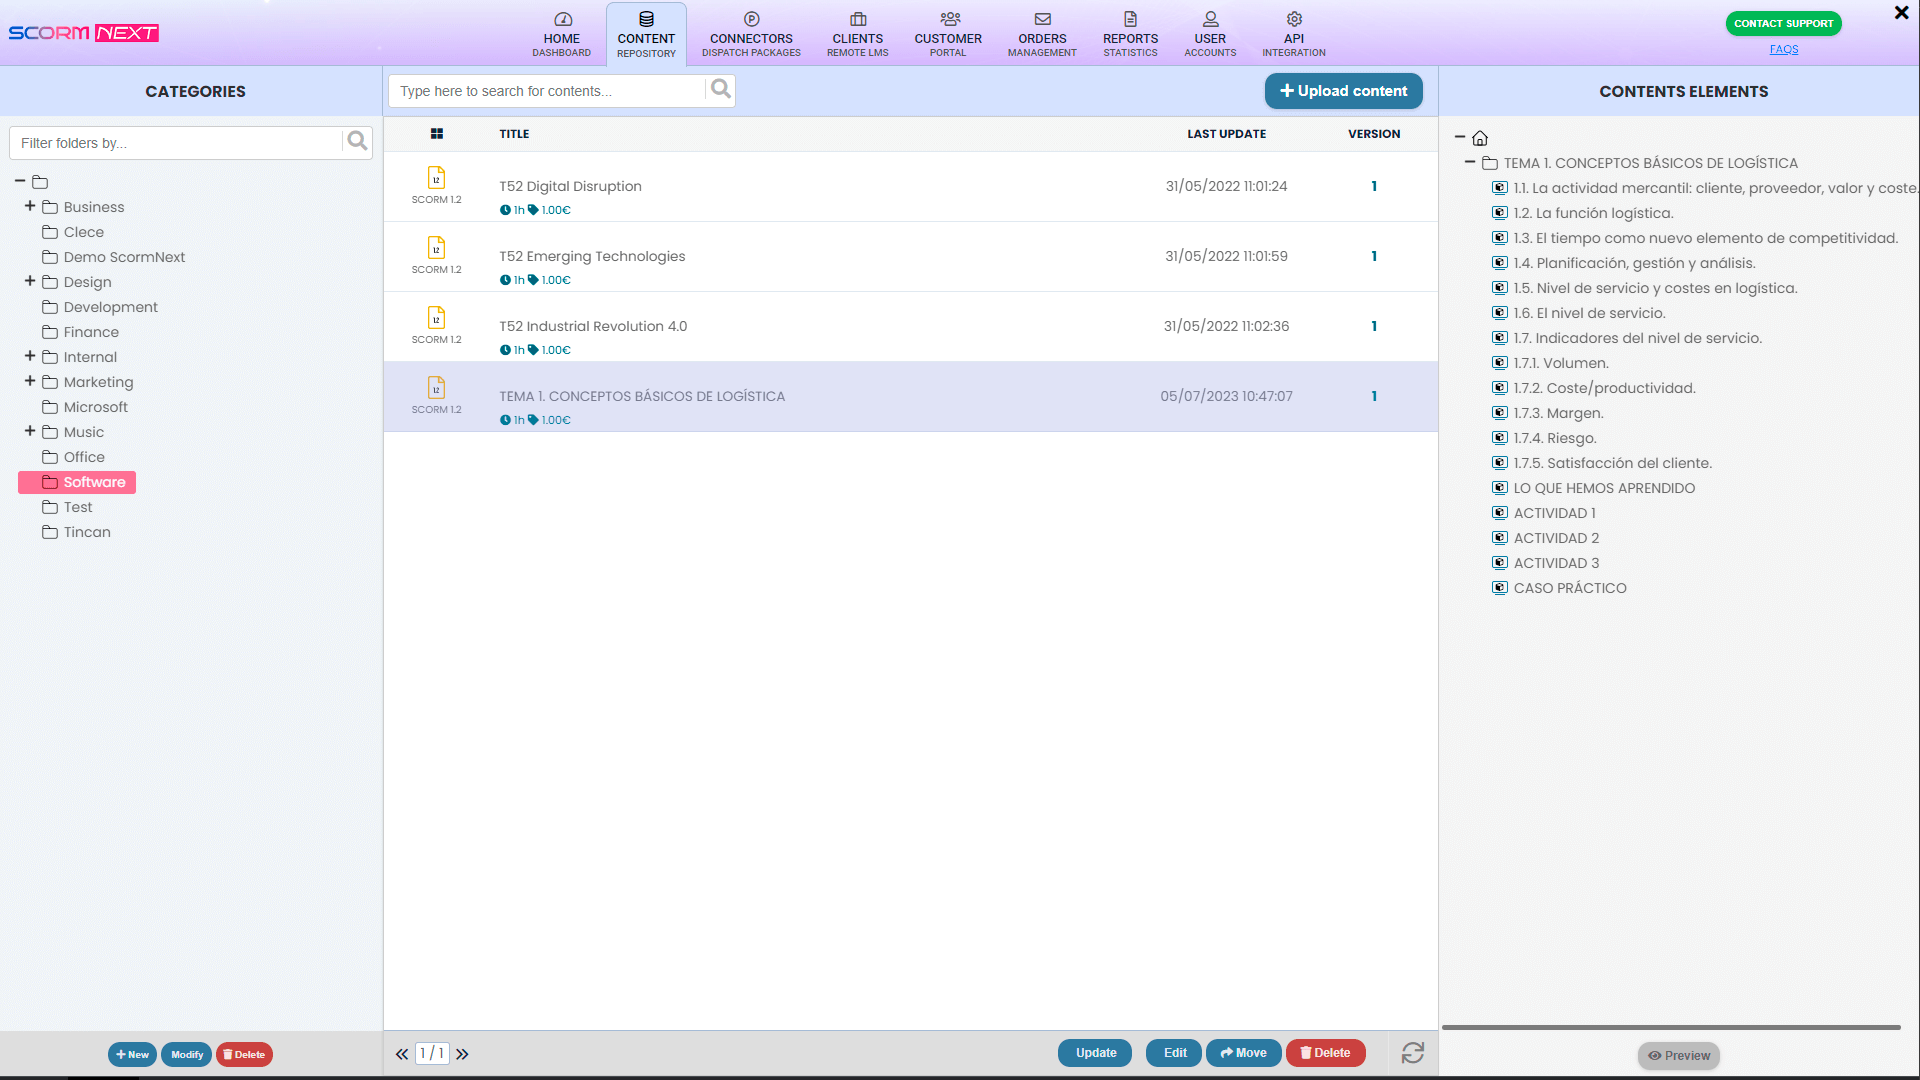Expand the Marketing folder
This screenshot has width=1920, height=1080.
click(28, 381)
